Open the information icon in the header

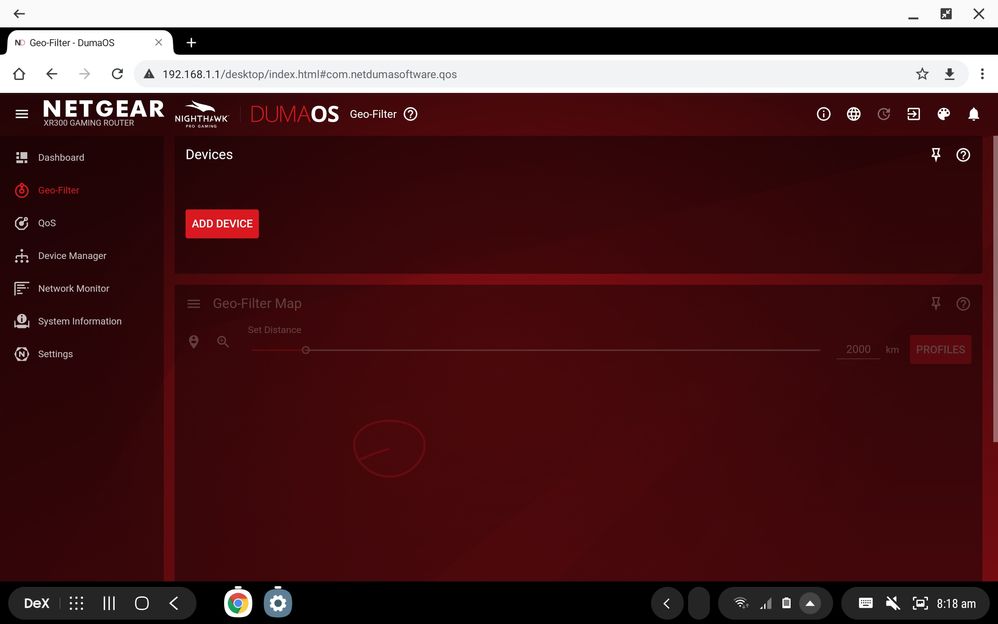[x=823, y=114]
